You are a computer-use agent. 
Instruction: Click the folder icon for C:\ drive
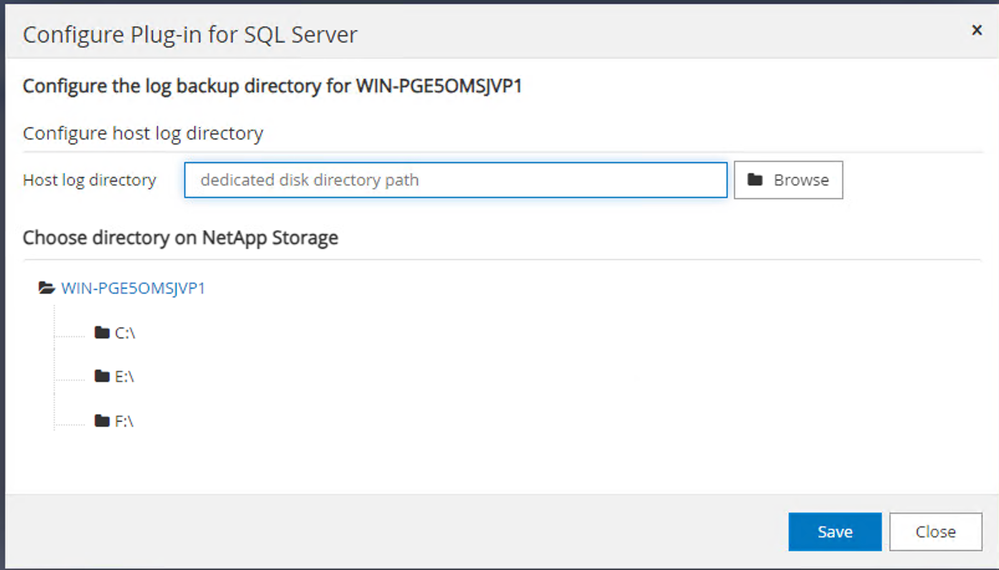pos(101,333)
